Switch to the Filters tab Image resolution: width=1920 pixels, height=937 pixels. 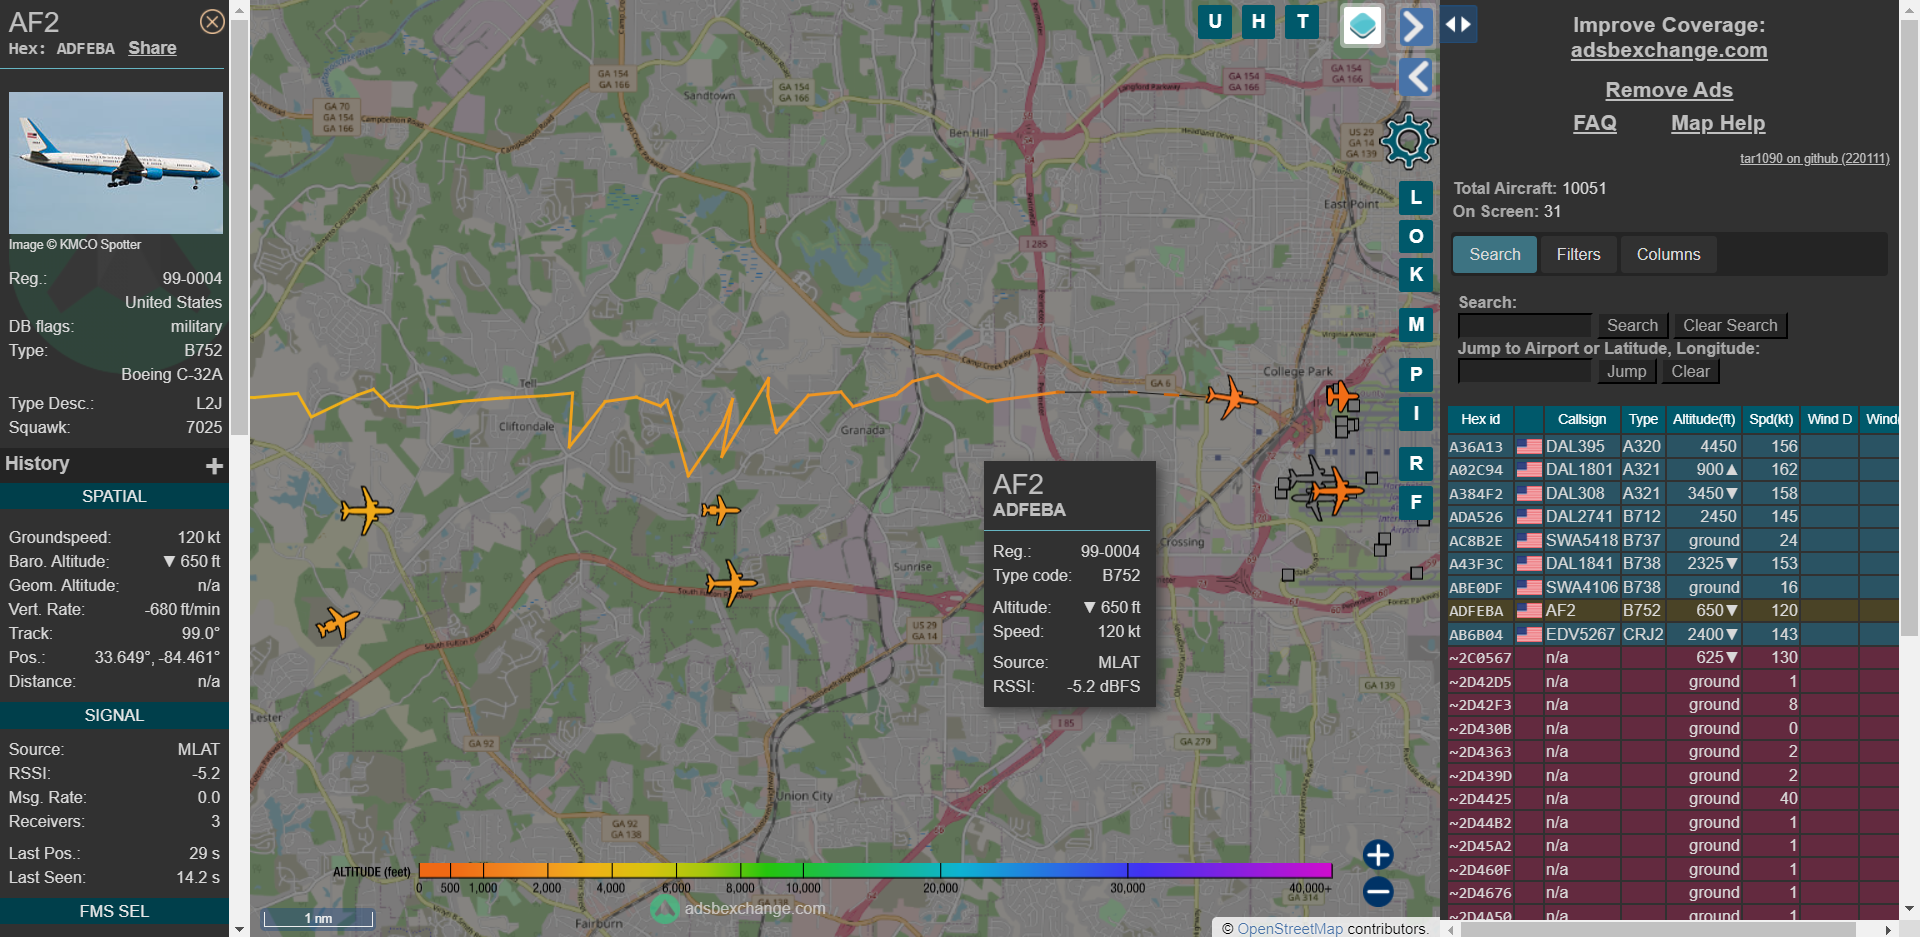click(1578, 254)
